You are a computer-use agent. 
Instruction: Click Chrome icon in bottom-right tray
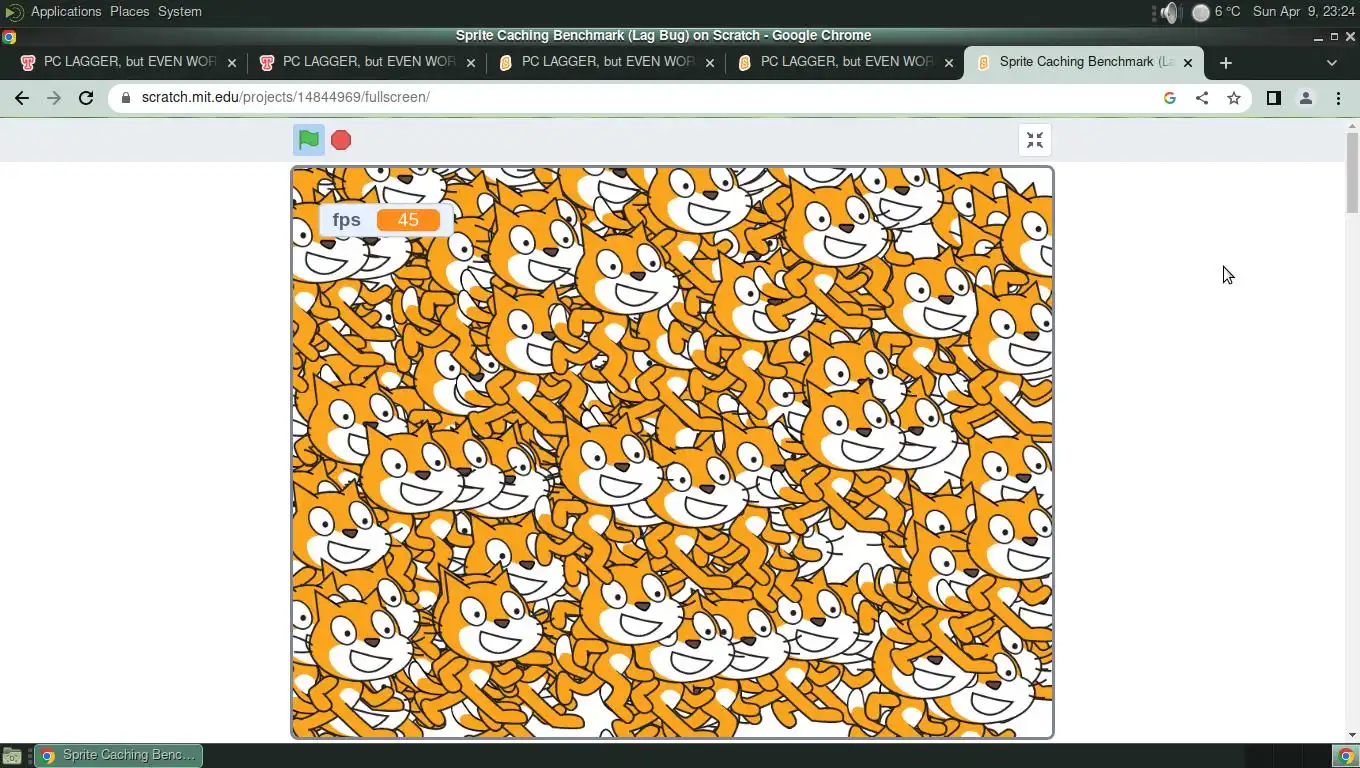(x=1346, y=756)
